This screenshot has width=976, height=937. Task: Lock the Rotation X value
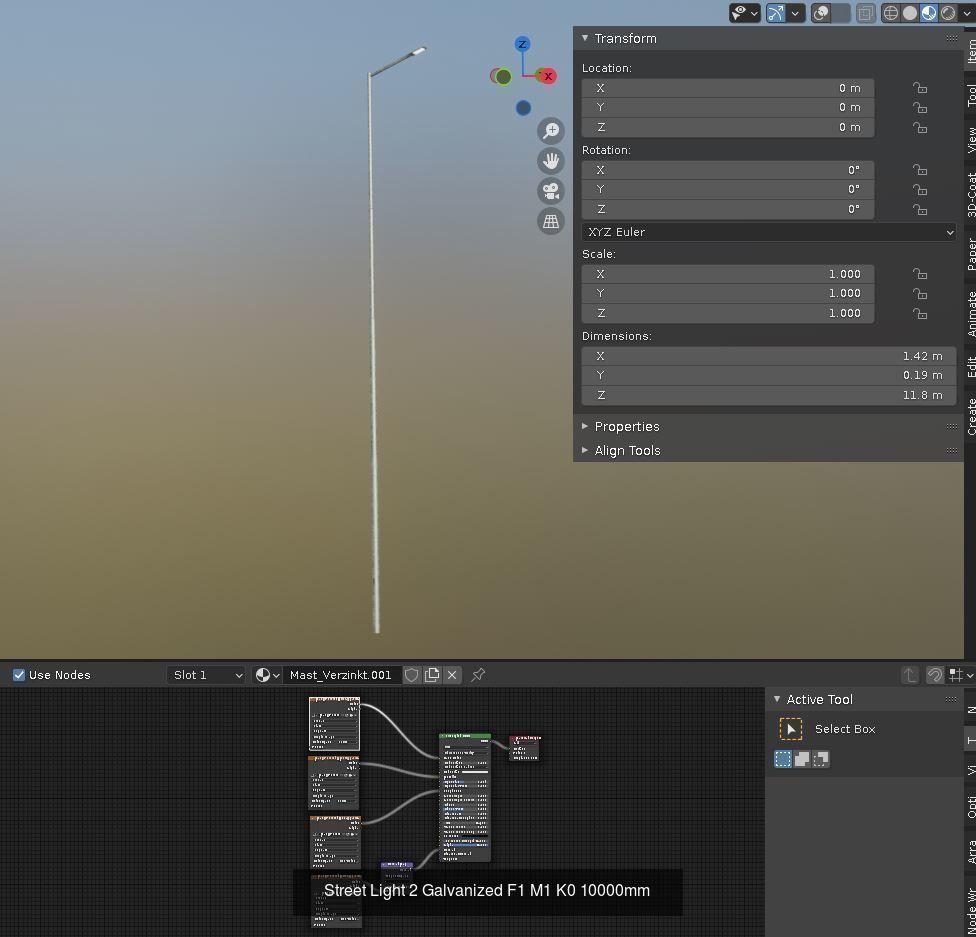coord(920,170)
